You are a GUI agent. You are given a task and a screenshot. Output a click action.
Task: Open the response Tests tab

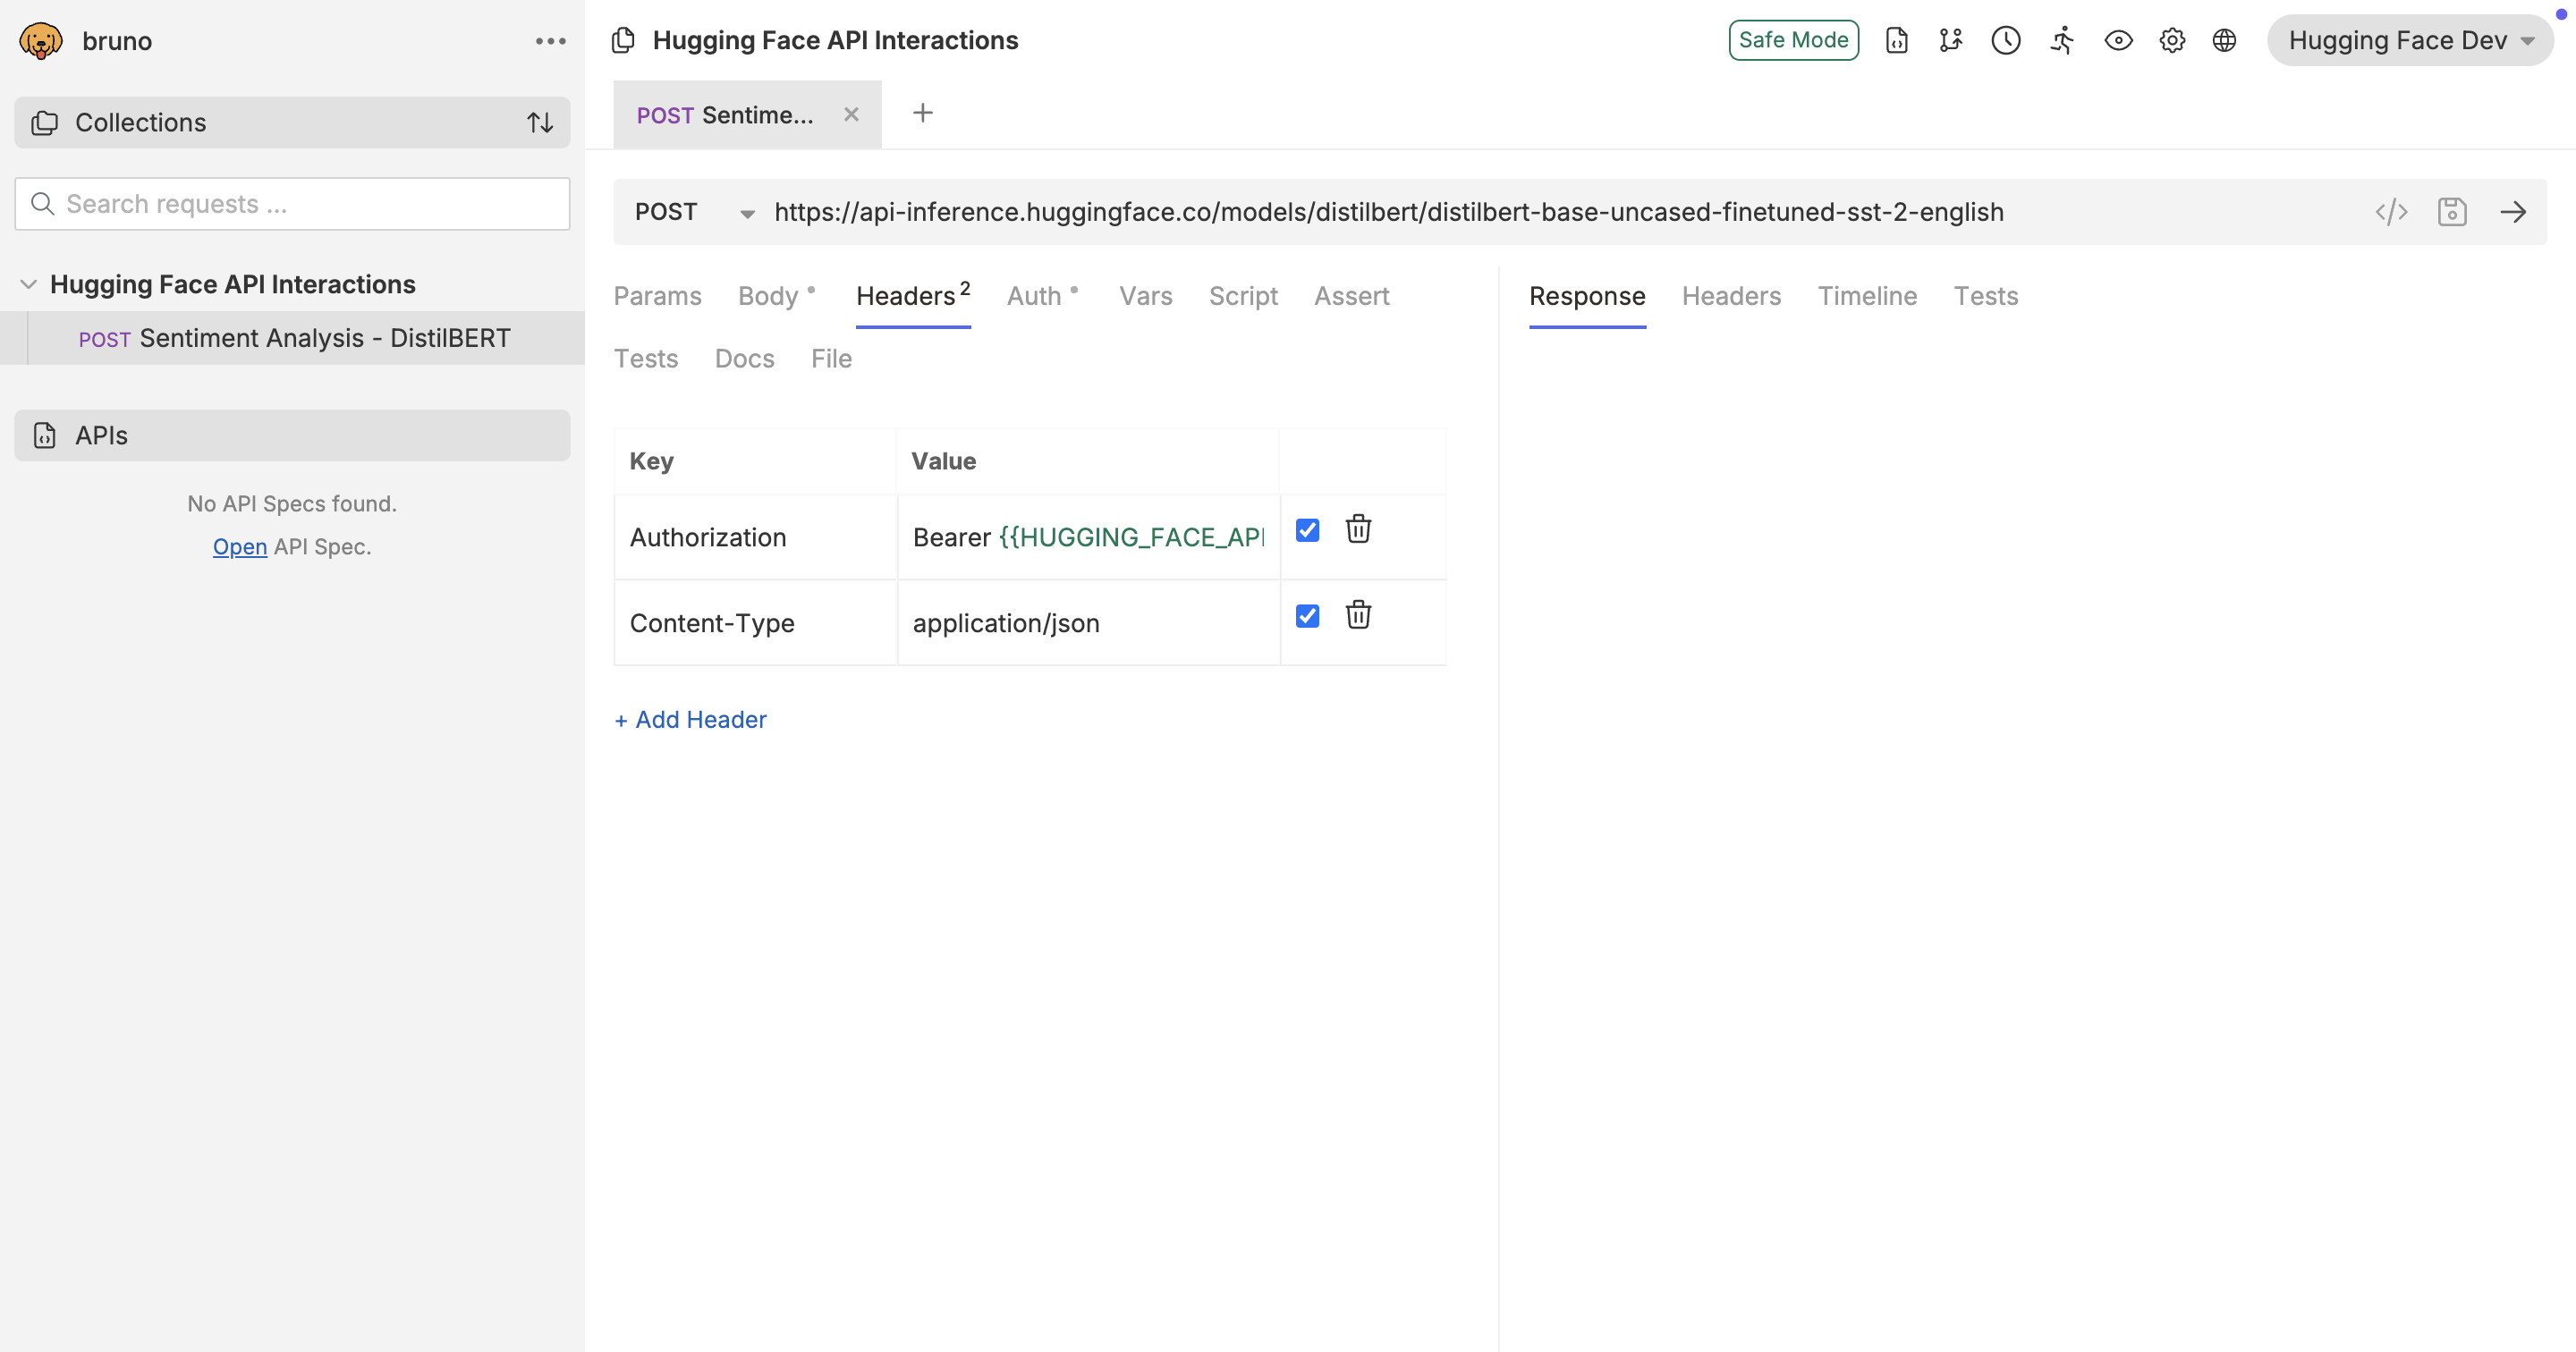(1986, 297)
